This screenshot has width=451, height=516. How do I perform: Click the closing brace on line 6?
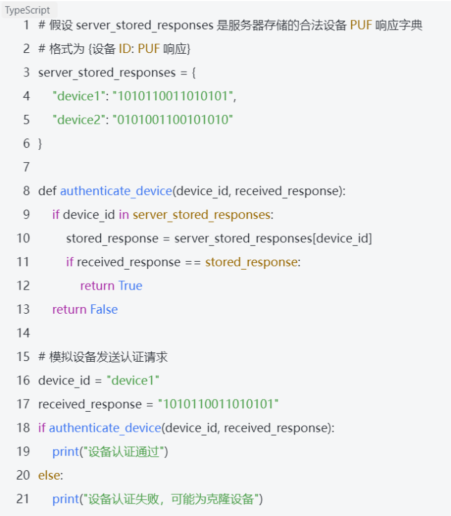(x=40, y=144)
